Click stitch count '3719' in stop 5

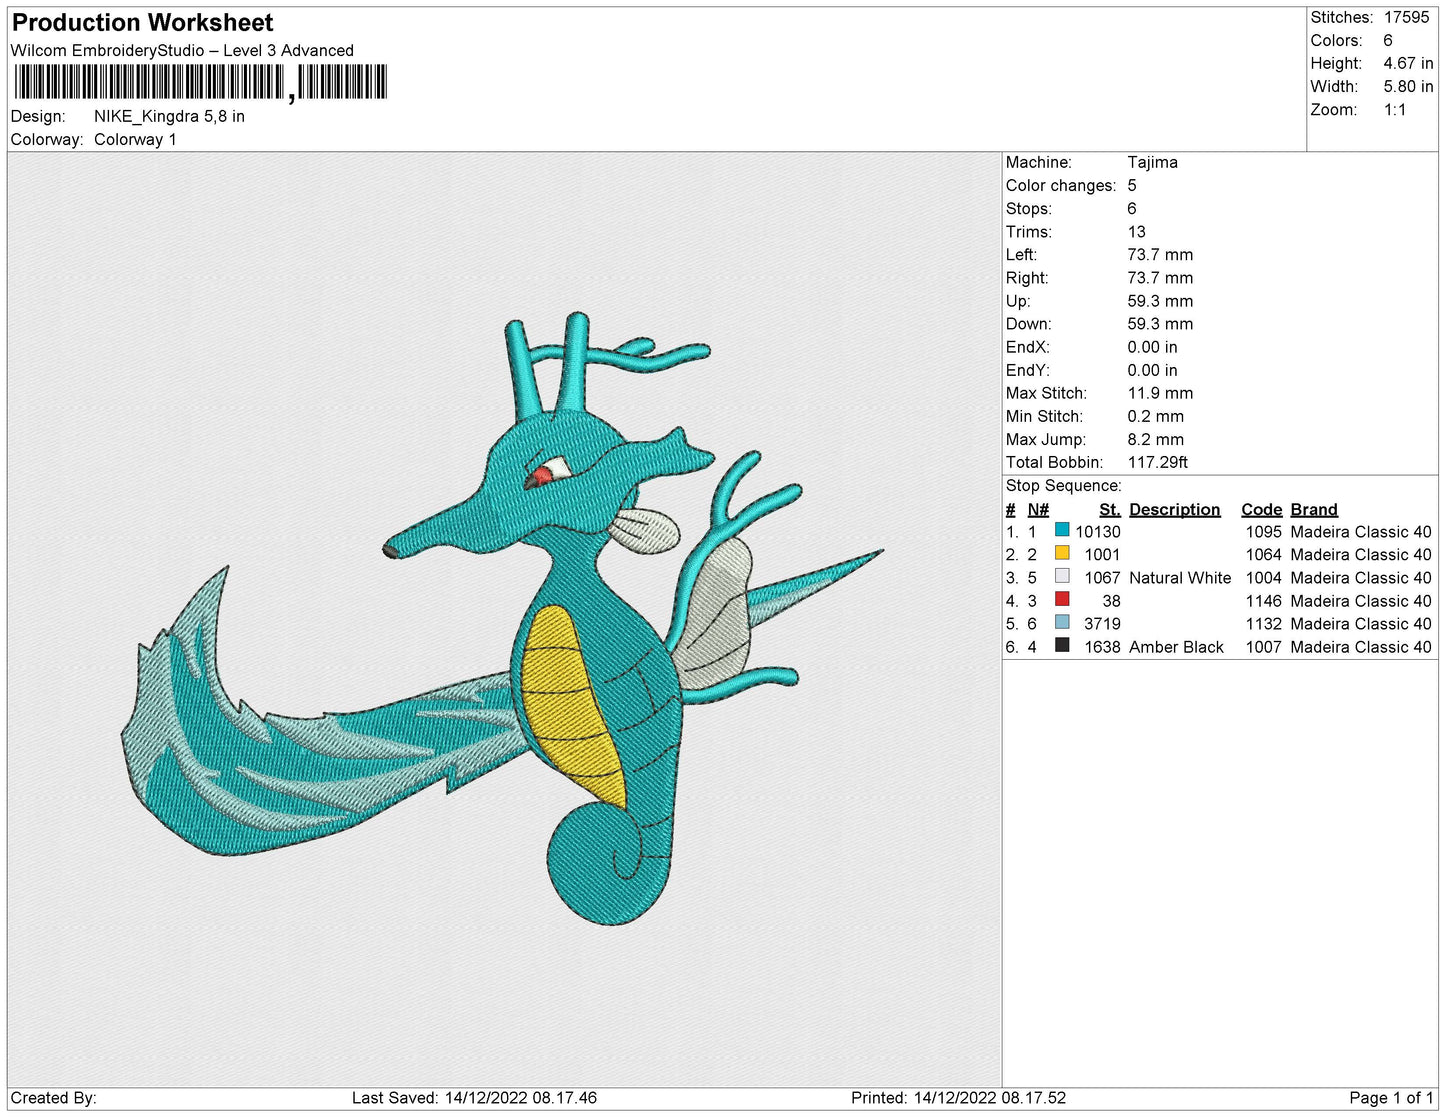(1102, 624)
